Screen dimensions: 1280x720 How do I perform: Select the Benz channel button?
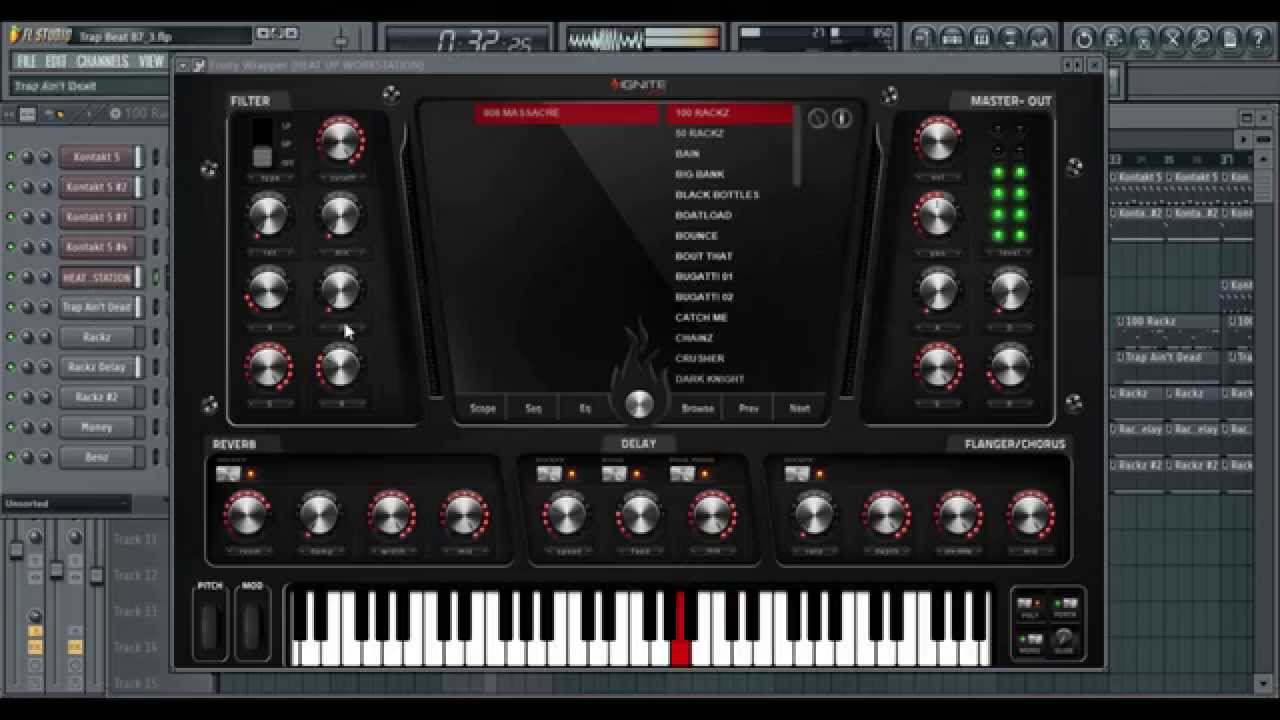coord(96,457)
